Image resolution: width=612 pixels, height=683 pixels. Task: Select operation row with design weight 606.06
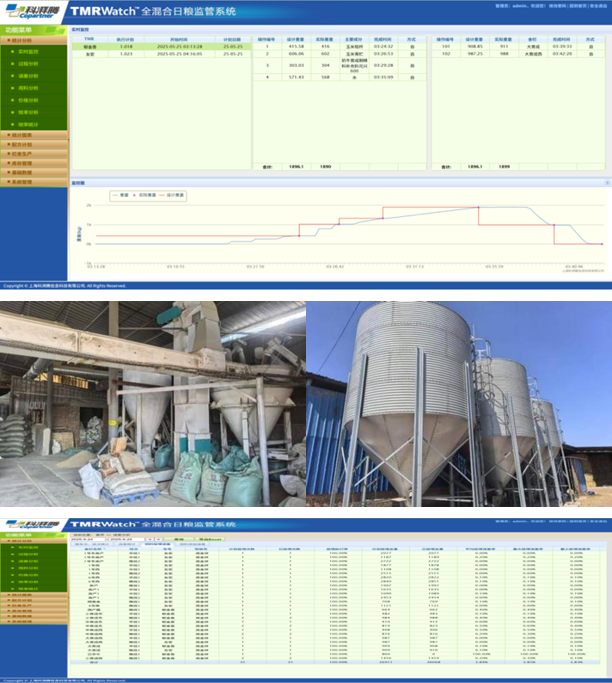pos(339,54)
